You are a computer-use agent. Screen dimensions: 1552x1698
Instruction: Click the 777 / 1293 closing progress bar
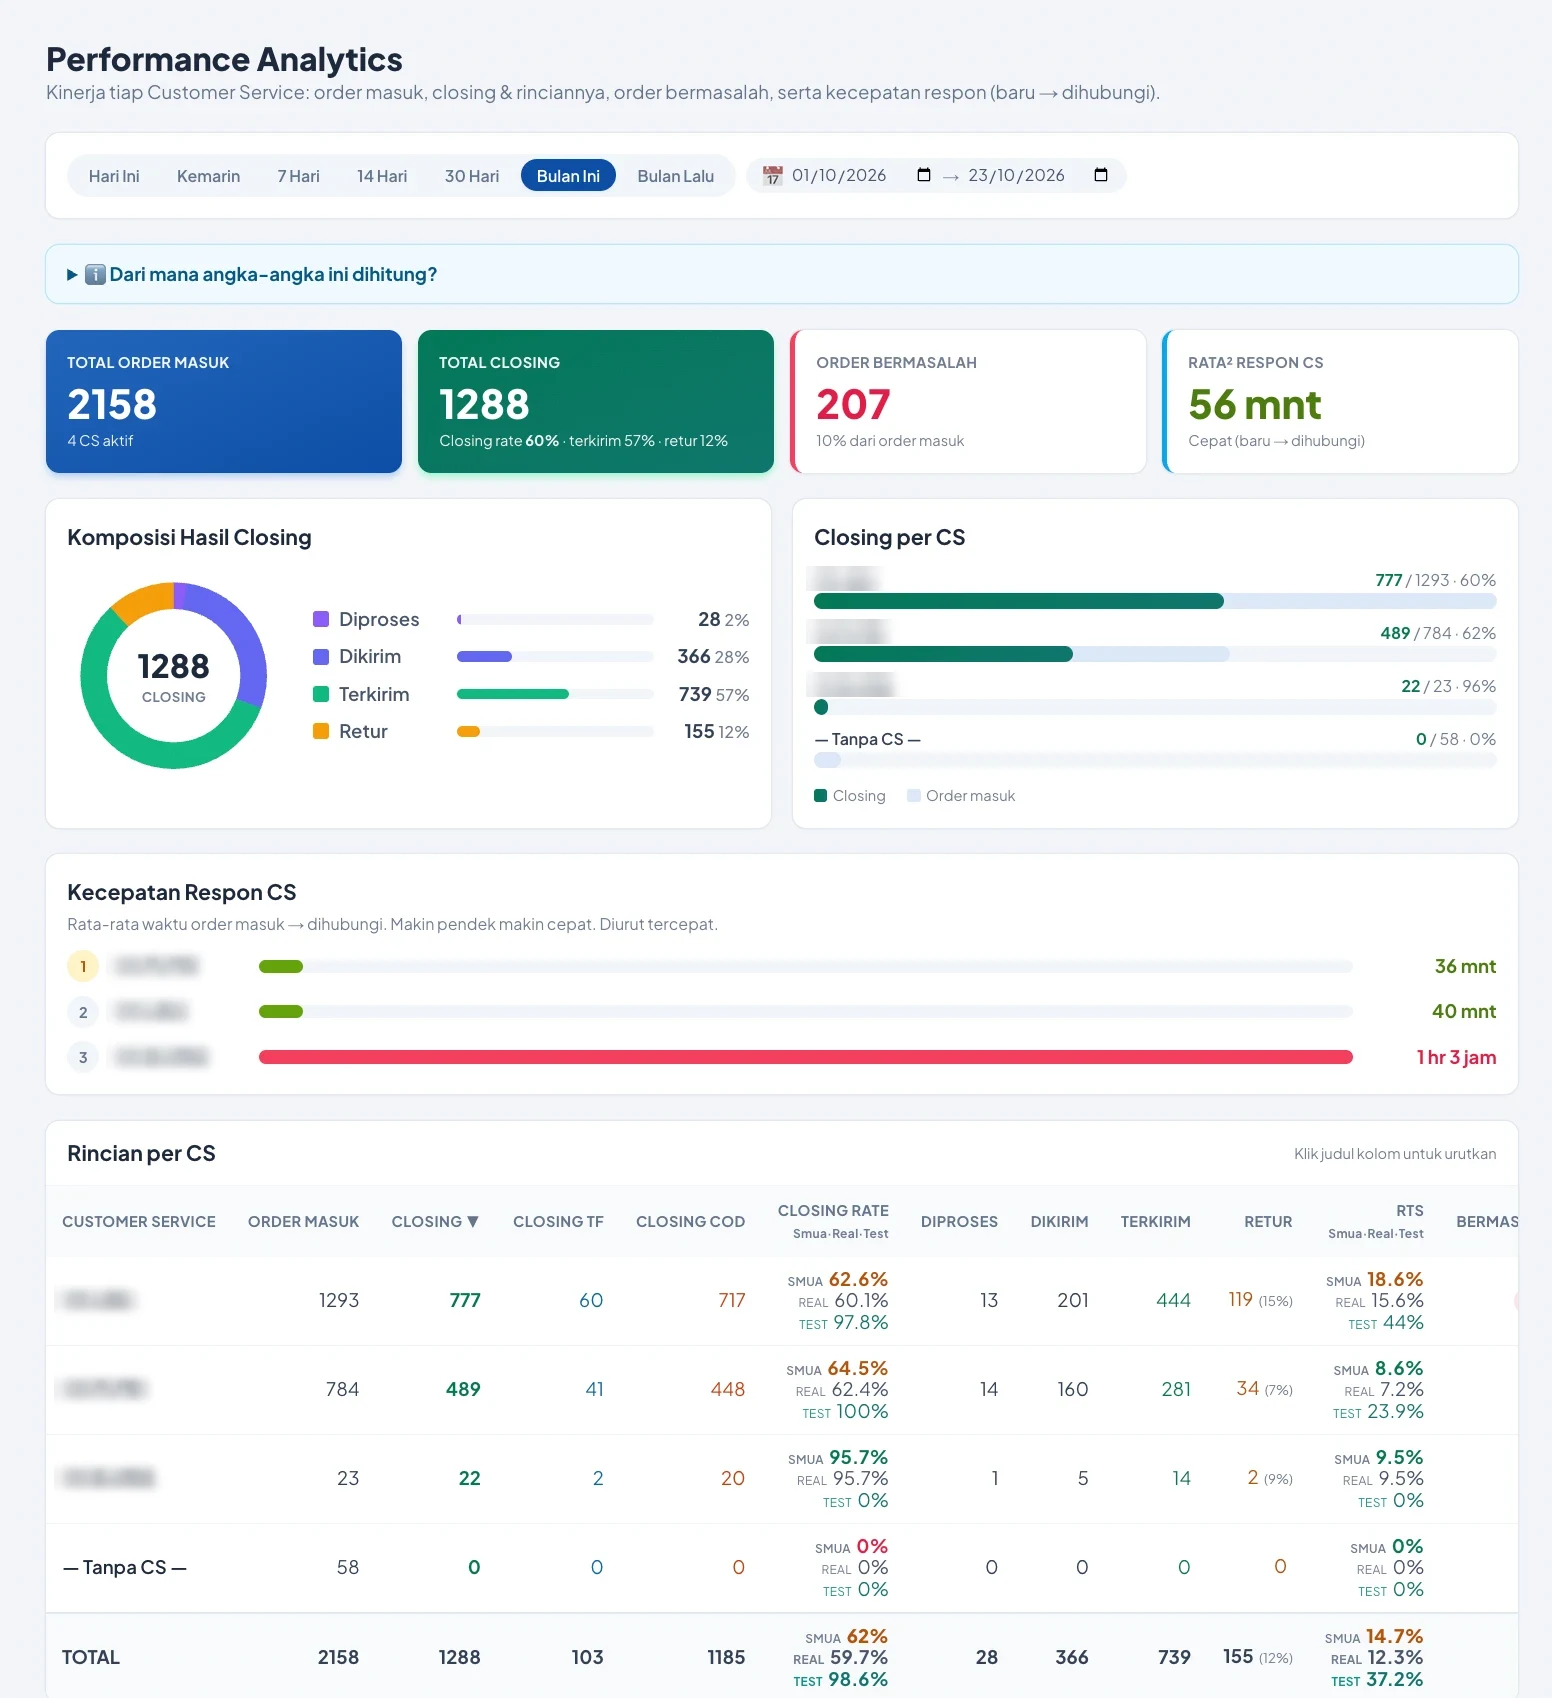1155,601
